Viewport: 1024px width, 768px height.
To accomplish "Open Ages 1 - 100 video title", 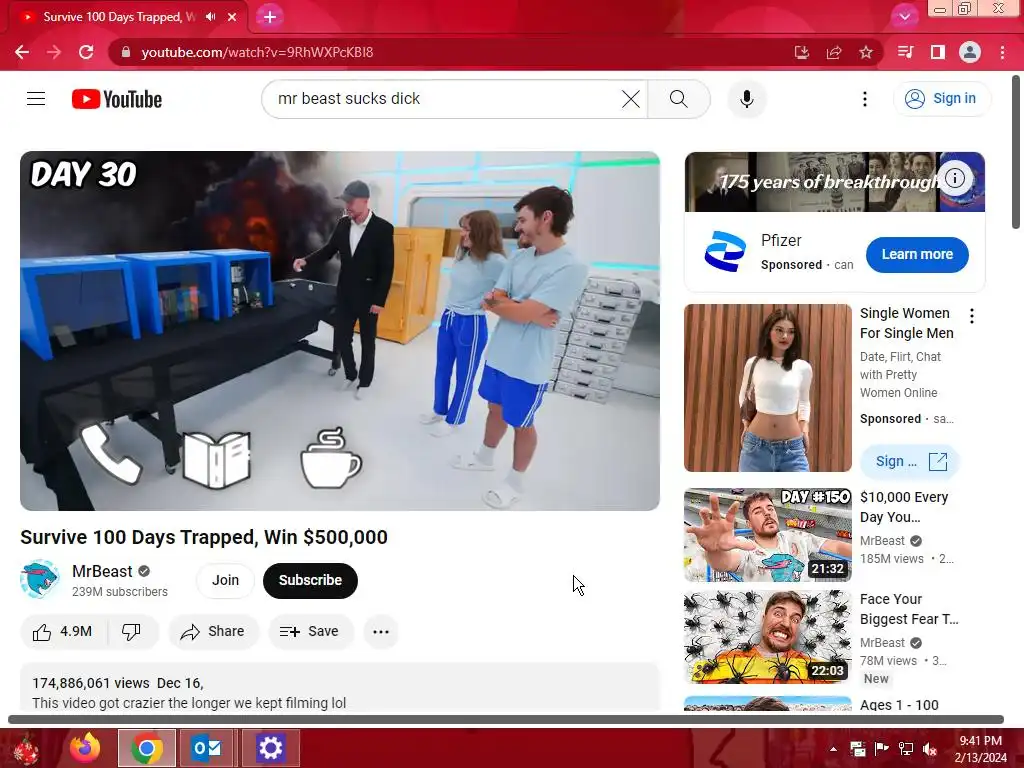I will [899, 705].
